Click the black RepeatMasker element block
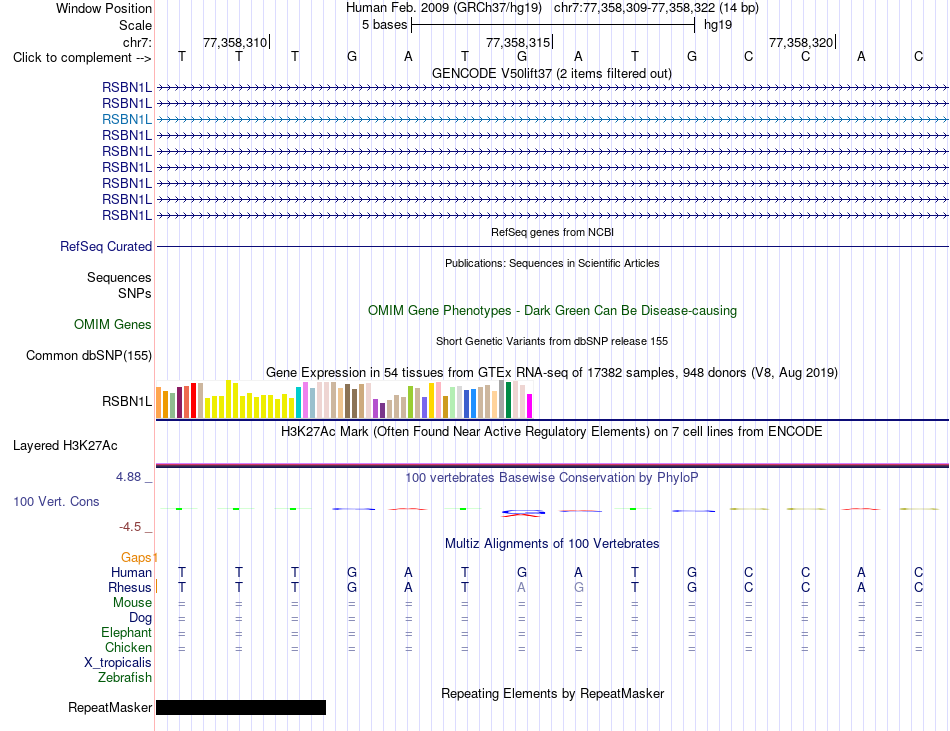 241,707
